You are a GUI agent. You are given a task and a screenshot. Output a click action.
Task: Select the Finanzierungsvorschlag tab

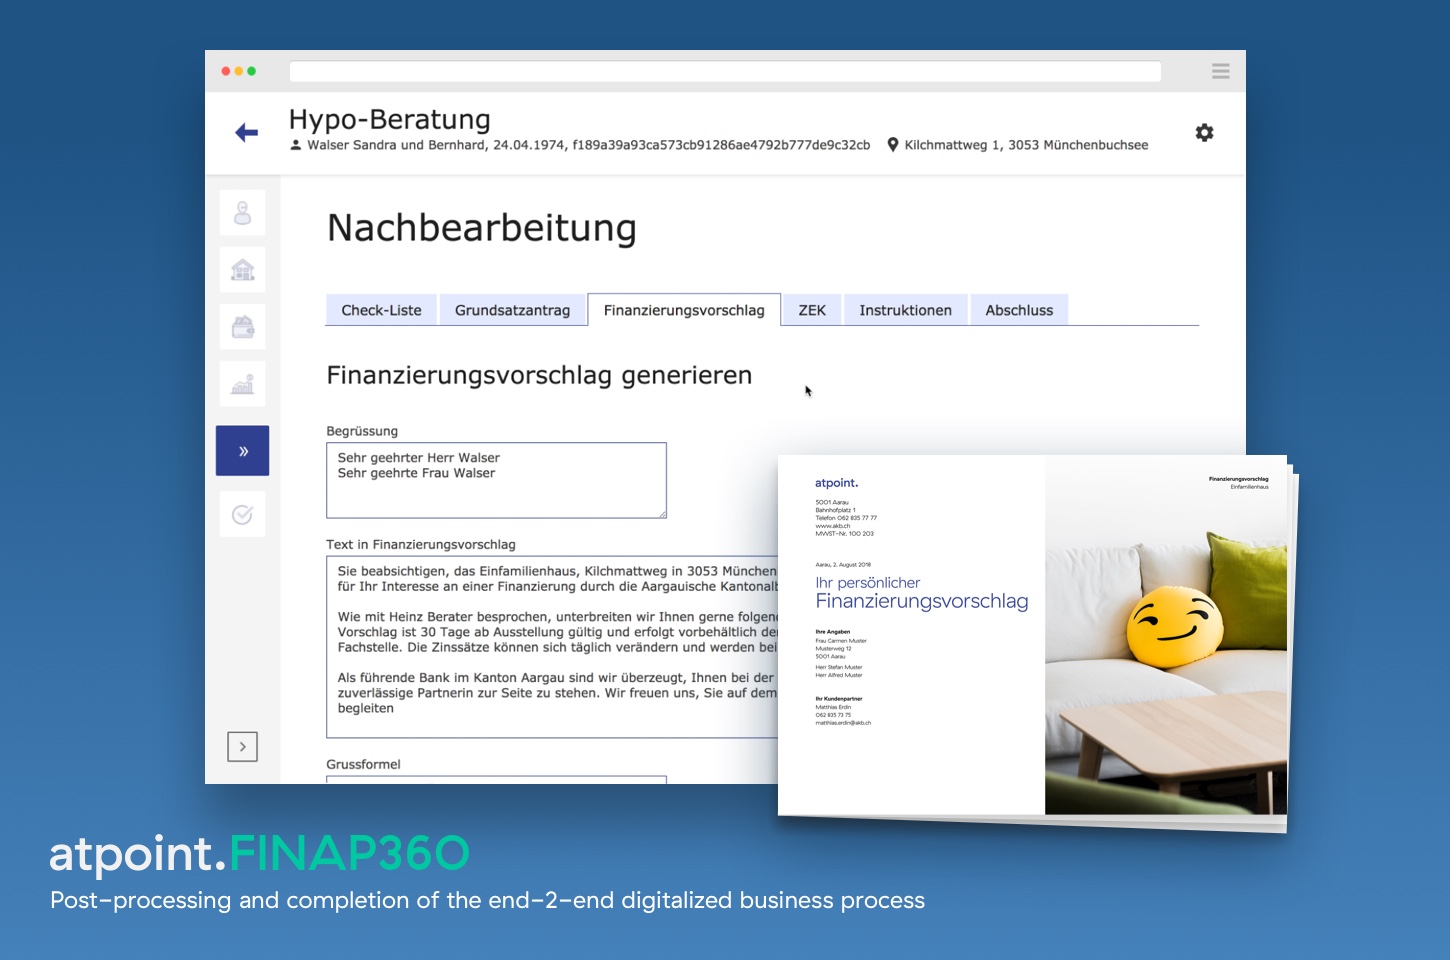pyautogui.click(x=684, y=310)
